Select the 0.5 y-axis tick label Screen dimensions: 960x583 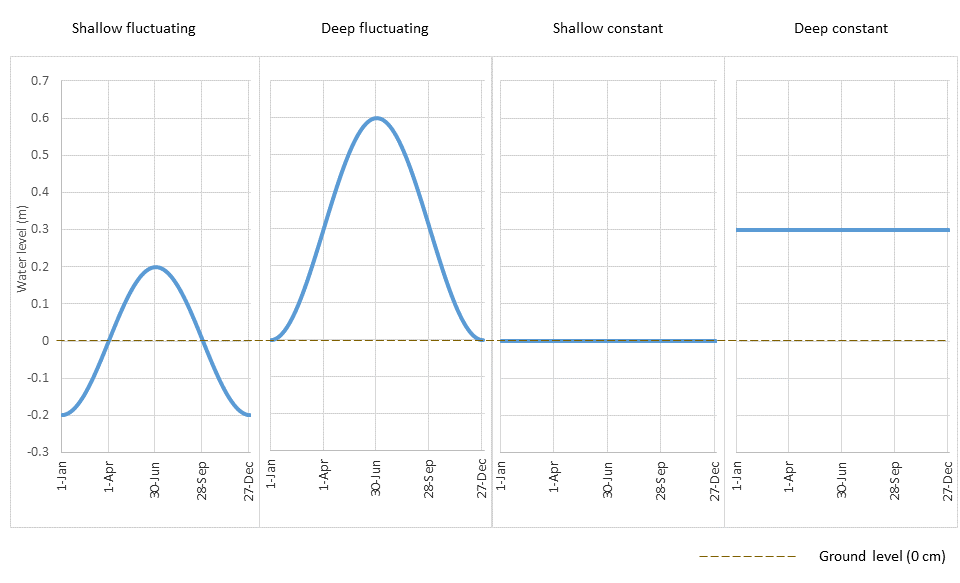40,155
